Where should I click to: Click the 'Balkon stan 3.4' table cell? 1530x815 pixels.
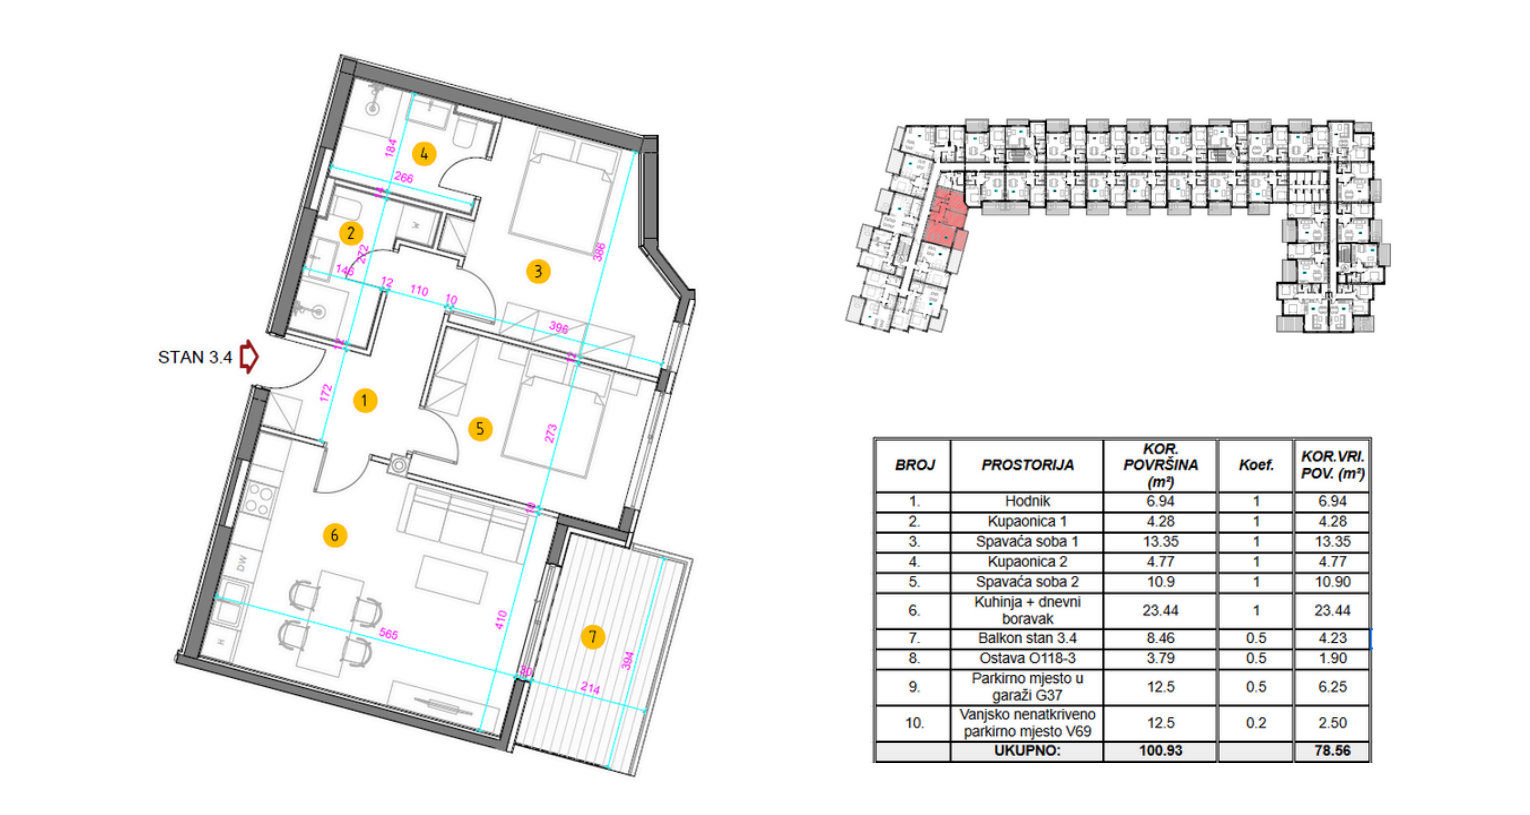click(1027, 638)
